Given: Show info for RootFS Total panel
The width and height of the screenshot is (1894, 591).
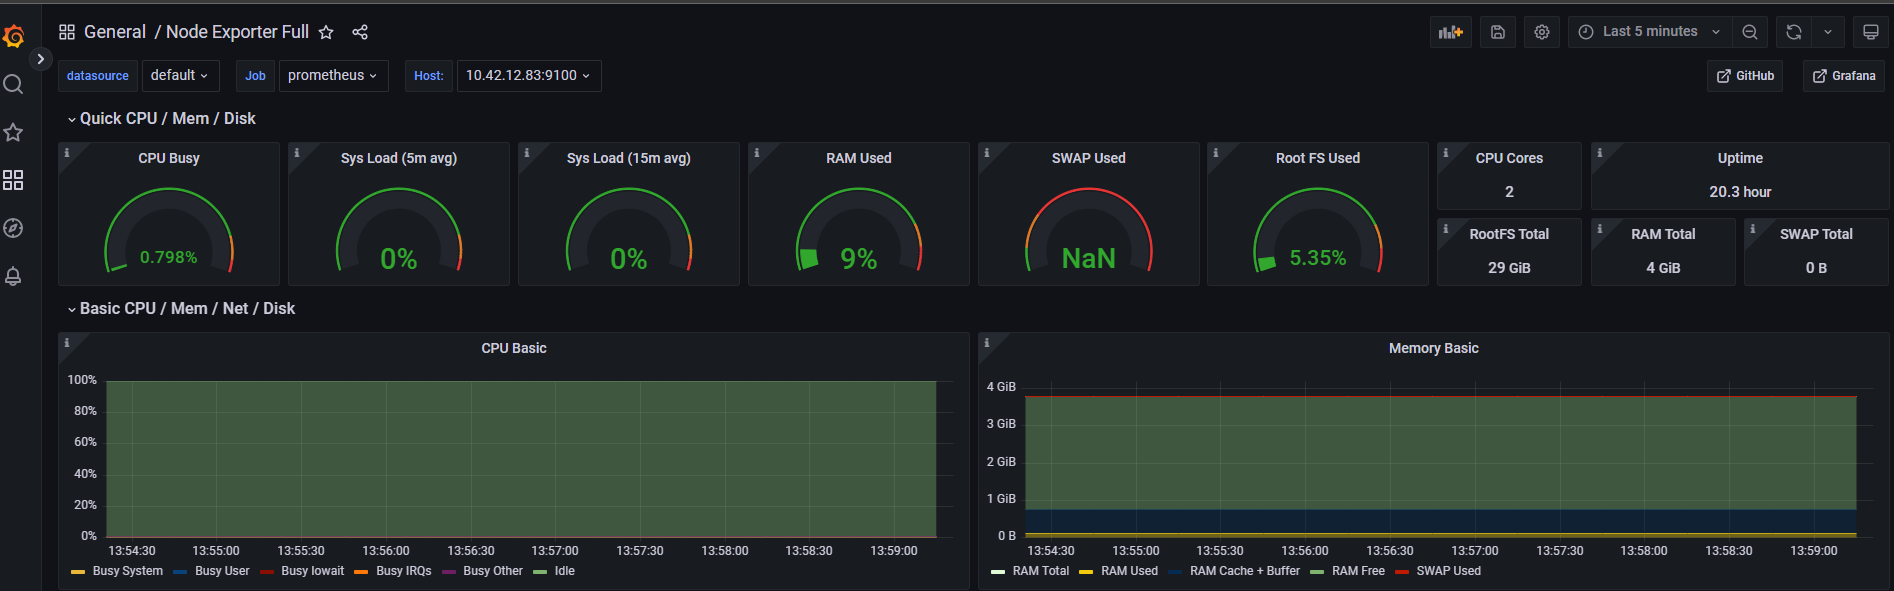Looking at the screenshot, I should click(x=1446, y=229).
